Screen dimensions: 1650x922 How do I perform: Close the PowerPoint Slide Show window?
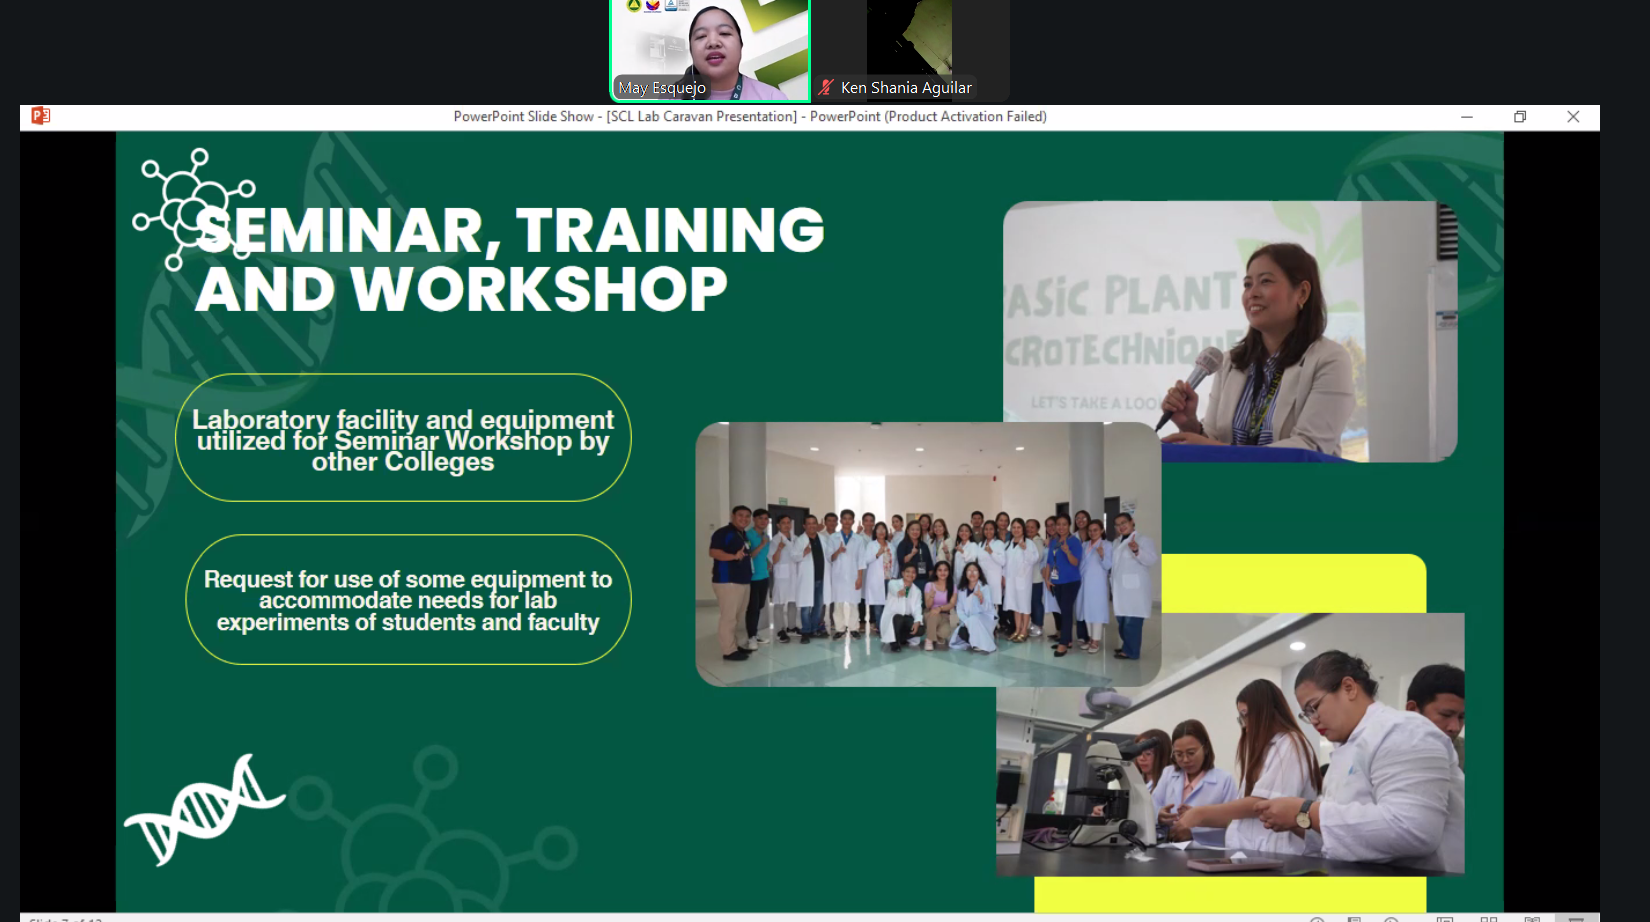(1573, 117)
